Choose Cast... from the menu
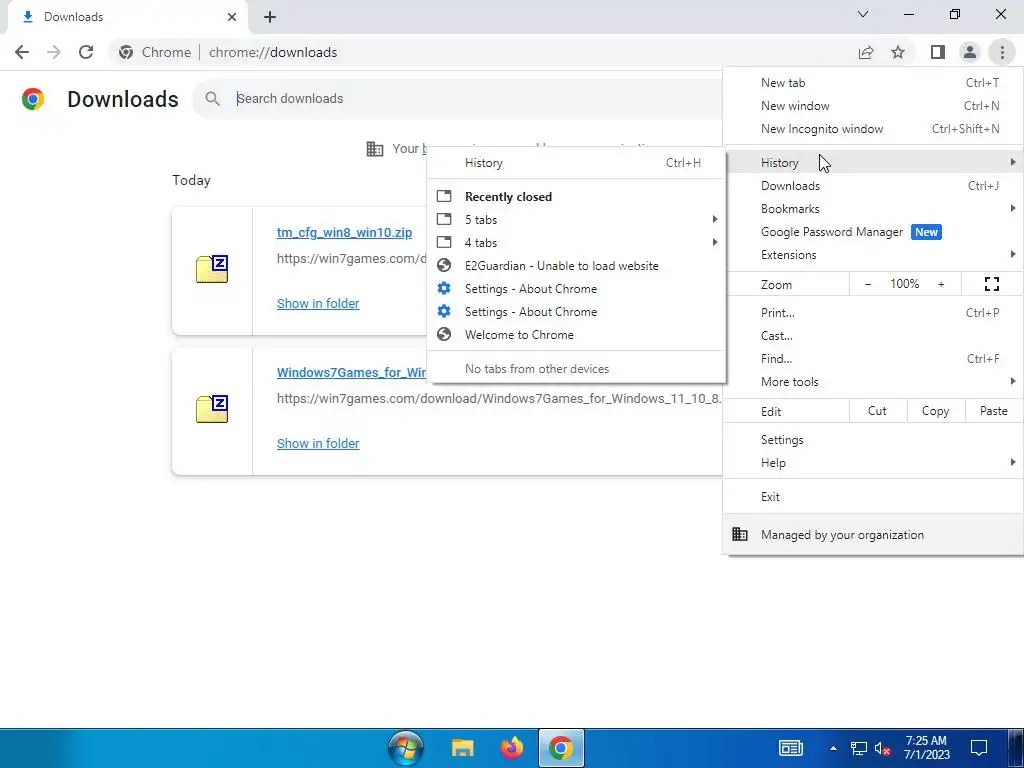The width and height of the screenshot is (1024, 768). (873, 336)
